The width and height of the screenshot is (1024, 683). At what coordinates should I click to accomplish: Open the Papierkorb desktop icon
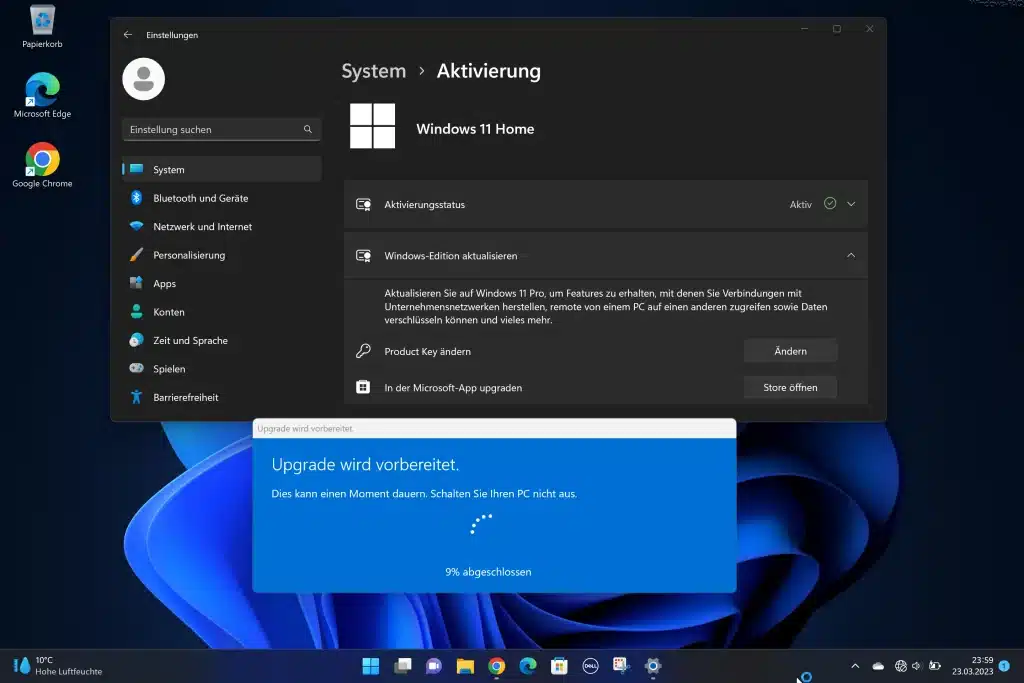pos(42,26)
